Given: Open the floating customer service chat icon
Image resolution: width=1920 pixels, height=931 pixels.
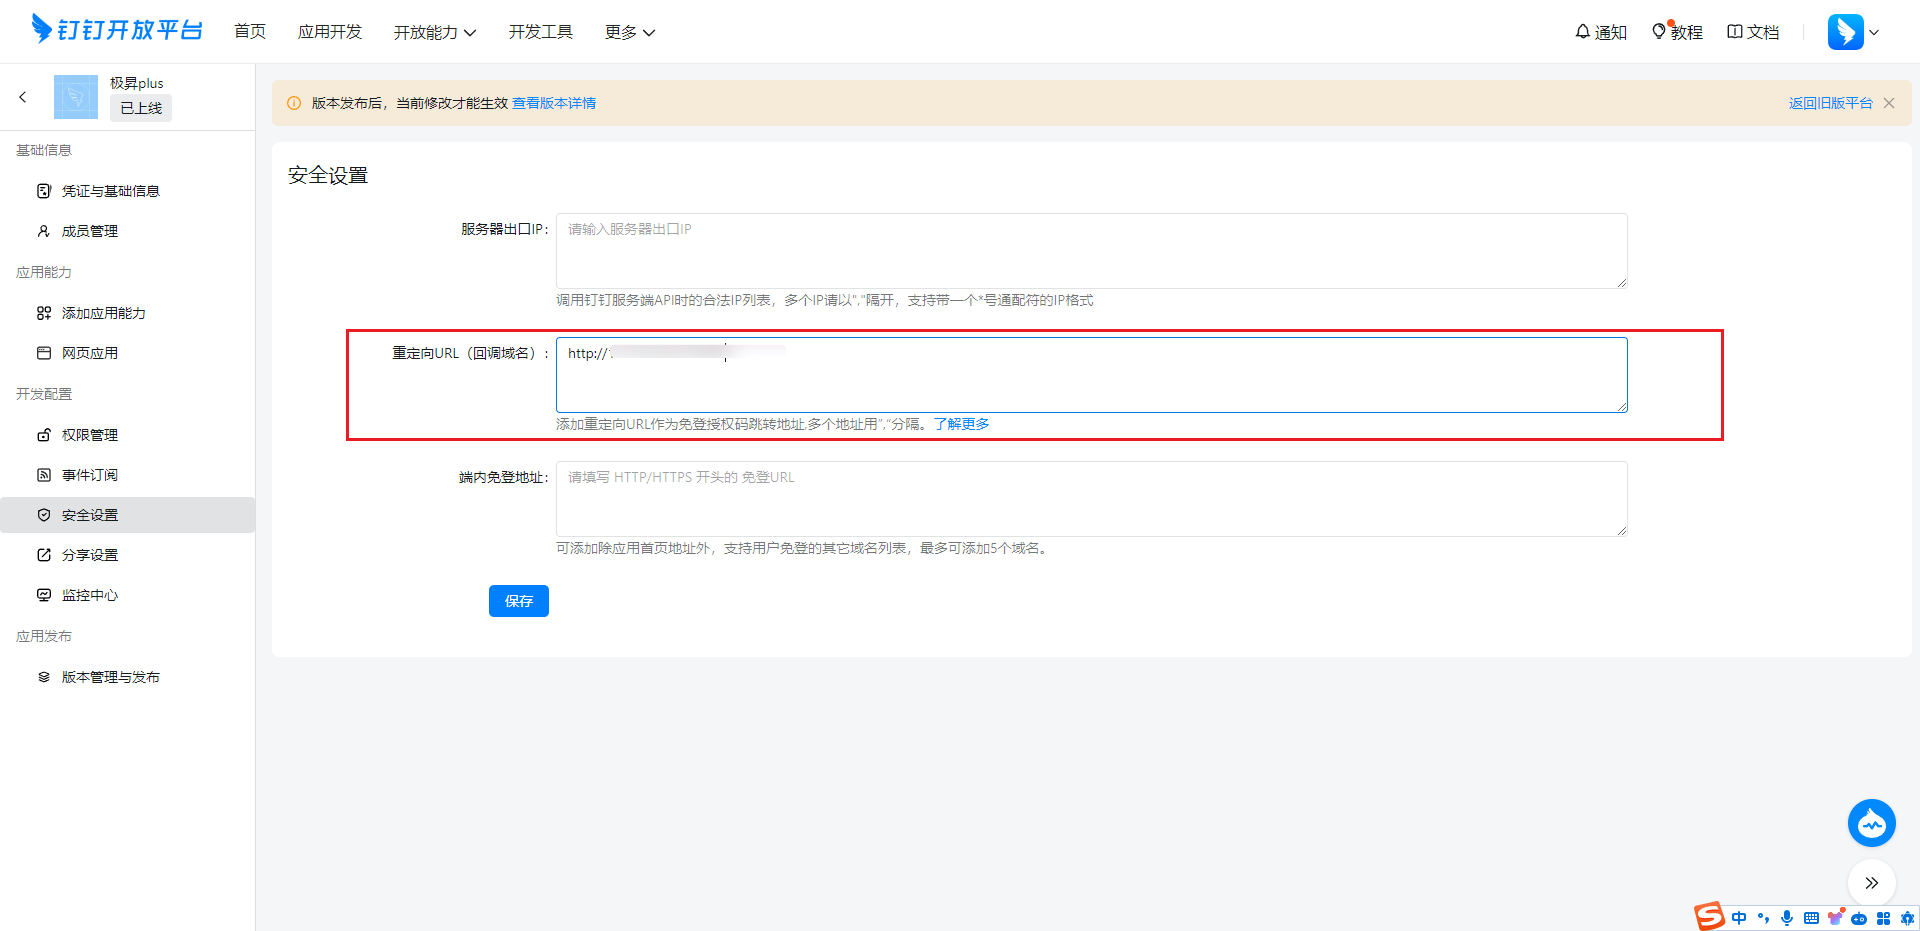Looking at the screenshot, I should pos(1872,824).
